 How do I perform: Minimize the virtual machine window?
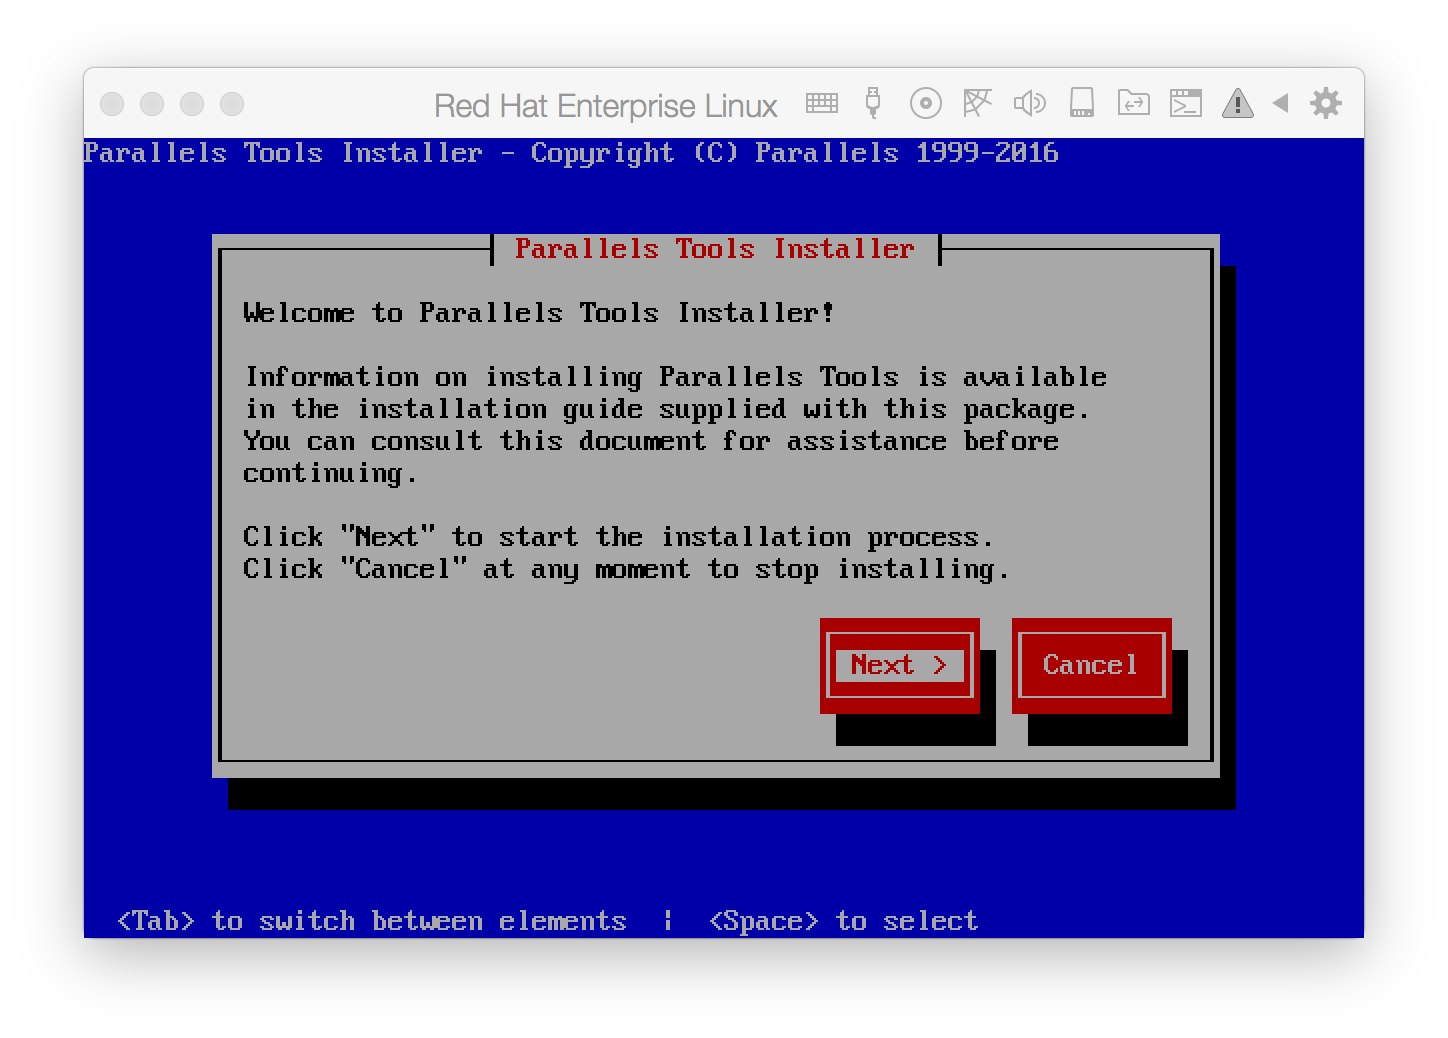(x=152, y=104)
